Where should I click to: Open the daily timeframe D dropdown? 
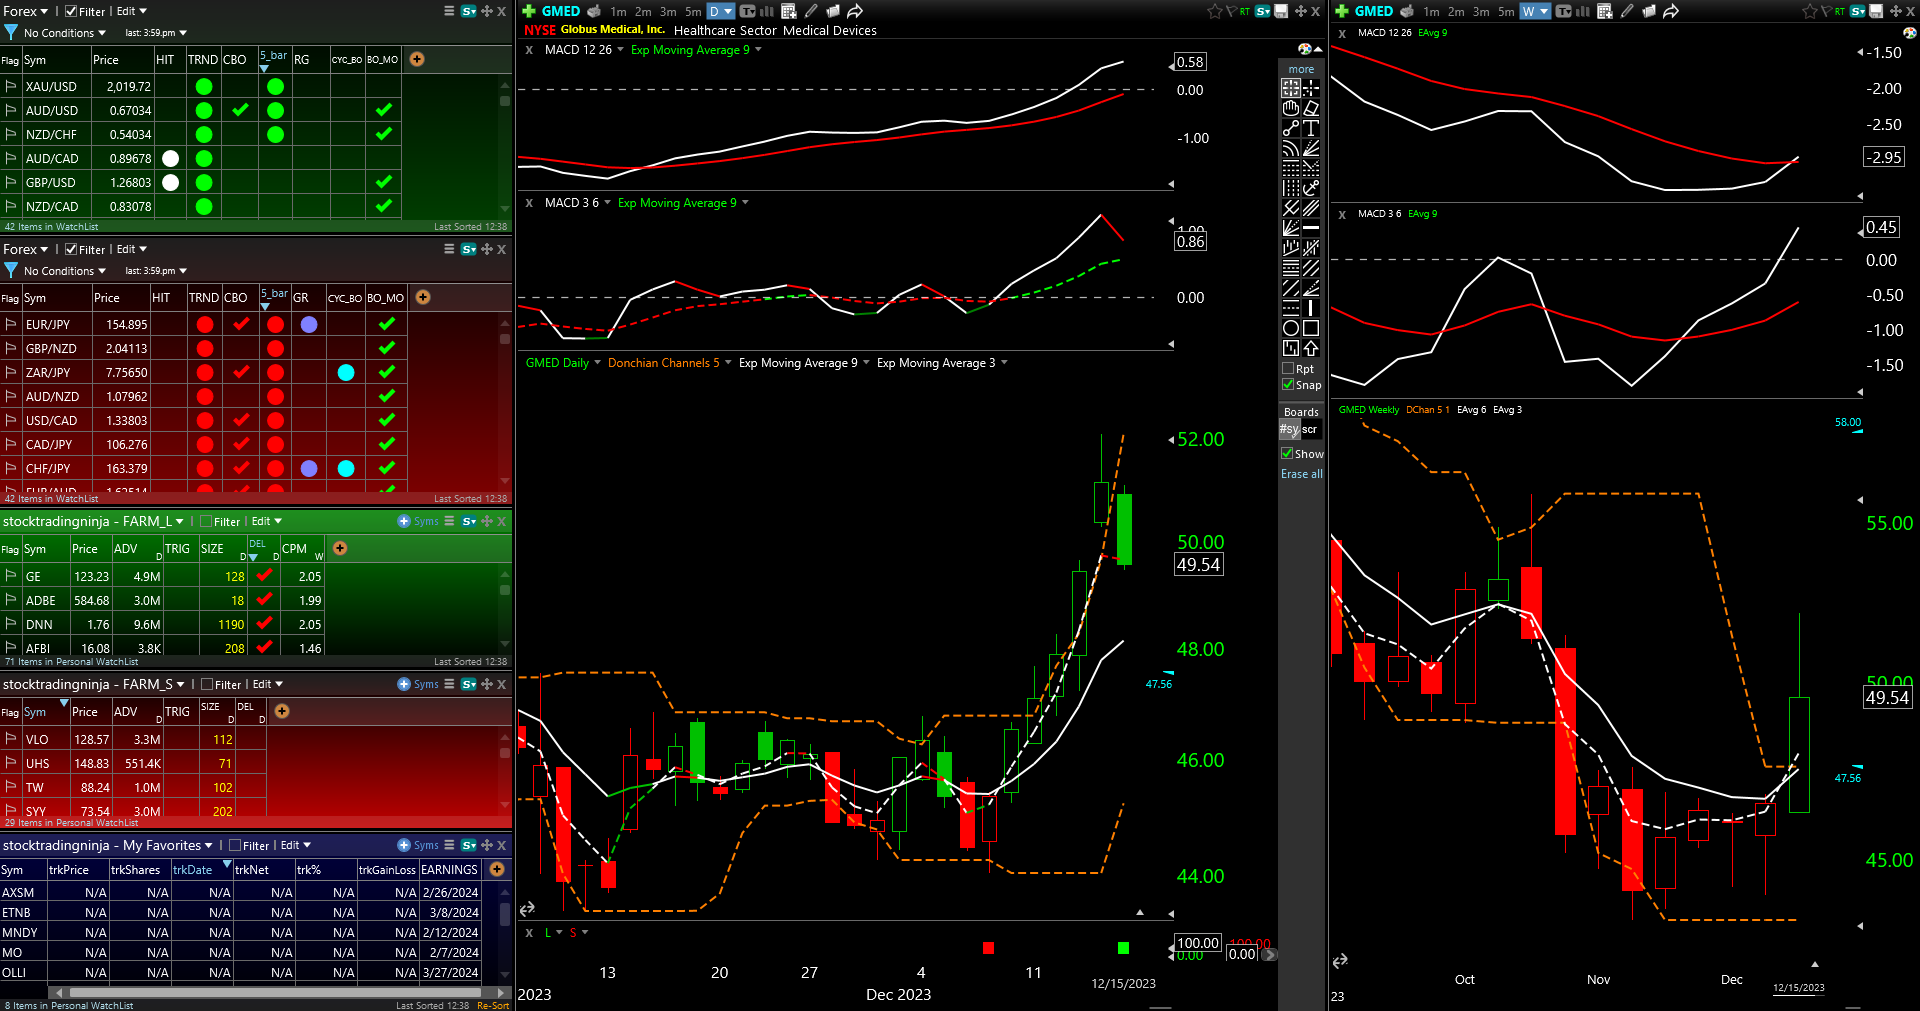pyautogui.click(x=721, y=11)
